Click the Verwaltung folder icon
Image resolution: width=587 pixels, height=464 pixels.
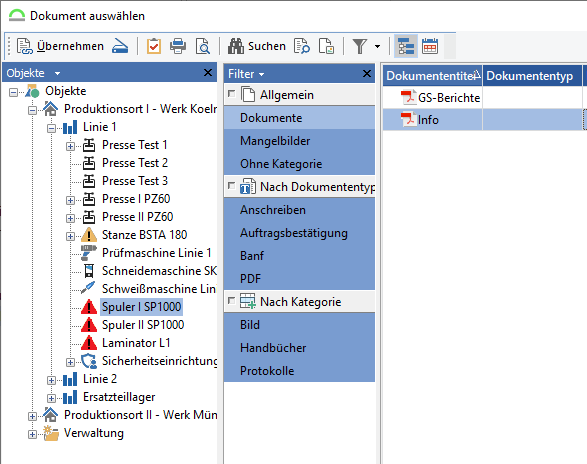(x=51, y=433)
